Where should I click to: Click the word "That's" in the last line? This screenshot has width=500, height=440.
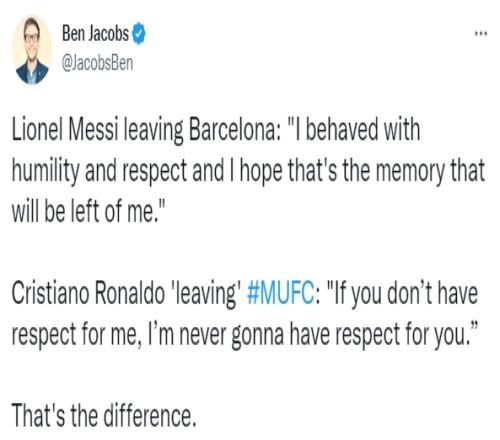pyautogui.click(x=38, y=416)
